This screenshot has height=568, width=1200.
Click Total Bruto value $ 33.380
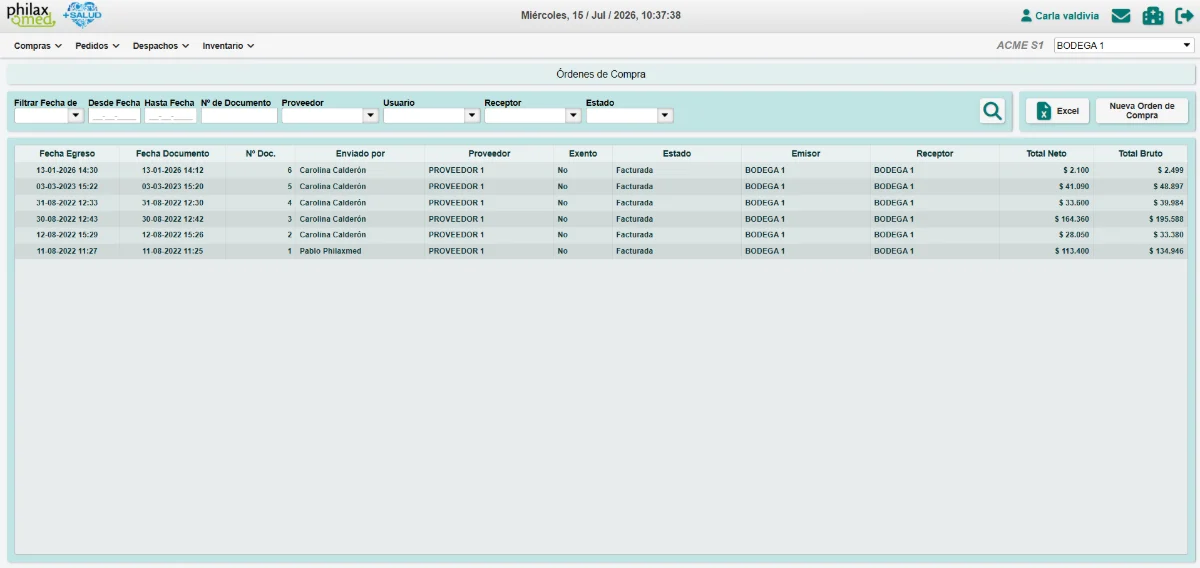coord(1167,235)
